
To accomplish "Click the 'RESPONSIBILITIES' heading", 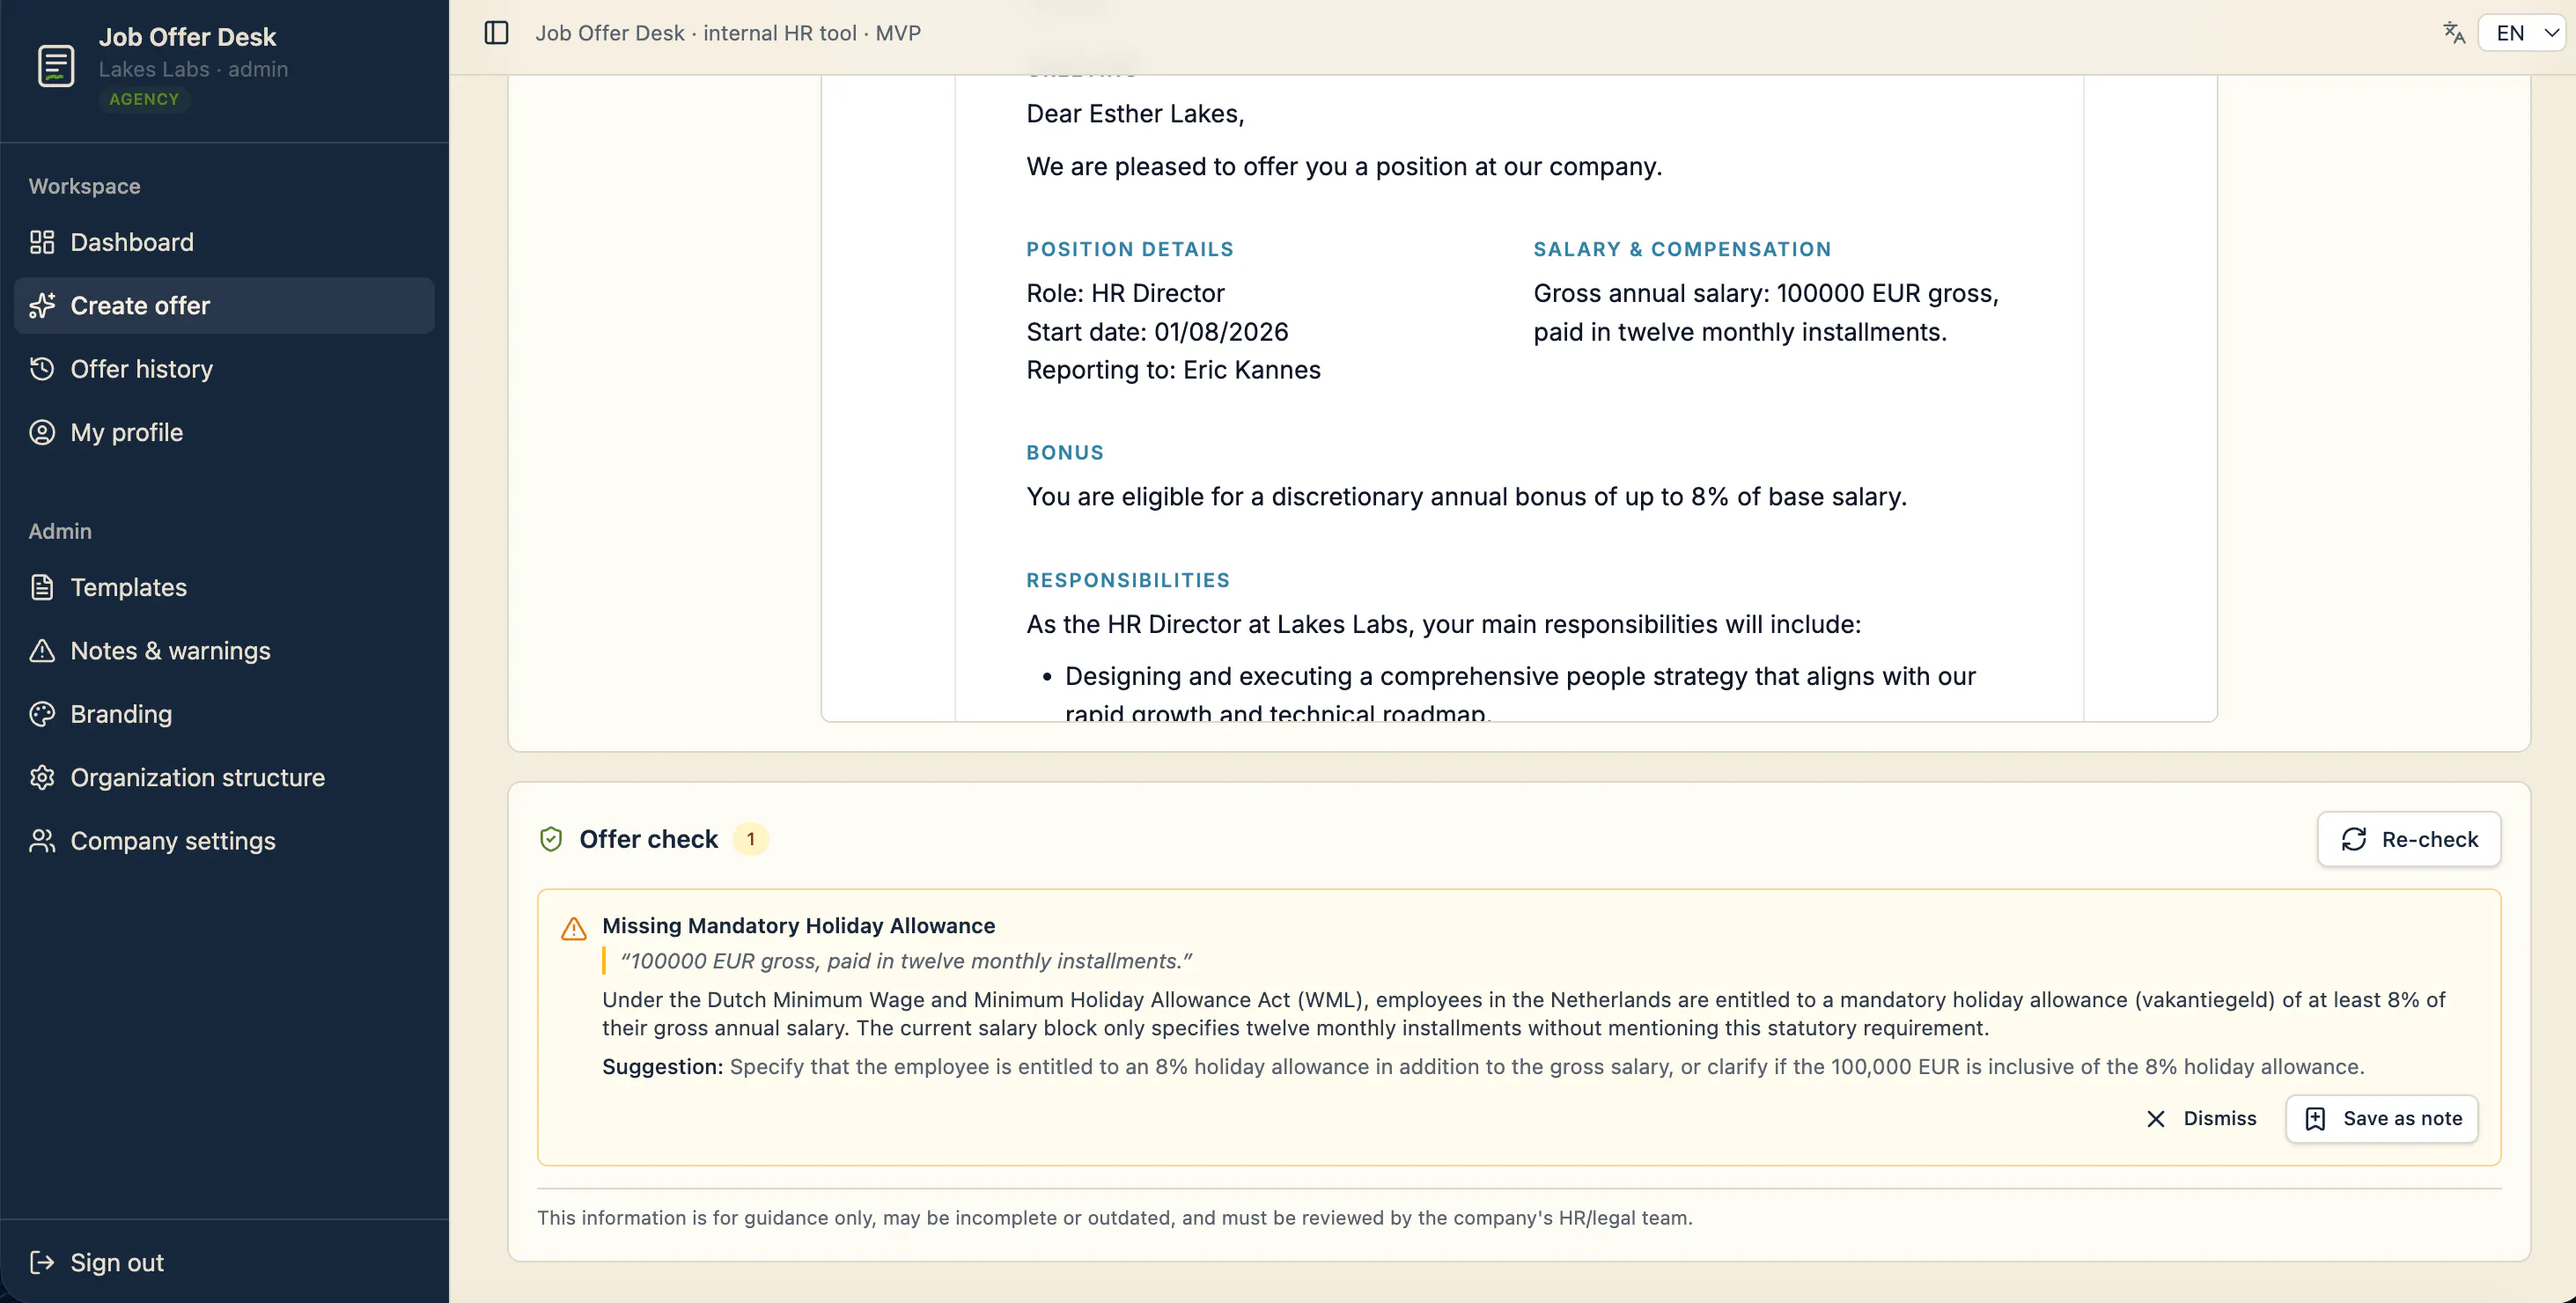I will click(x=1128, y=580).
